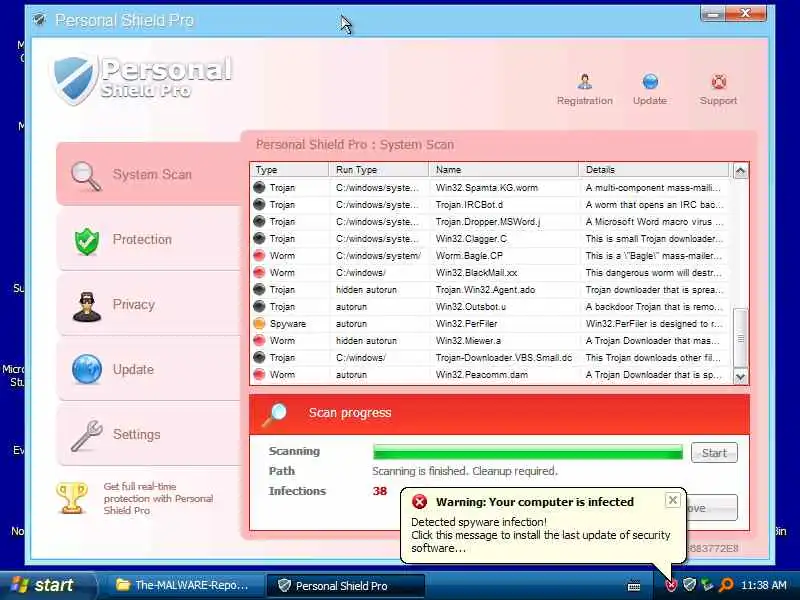Click the Name column header
The width and height of the screenshot is (800, 600).
[504, 170]
